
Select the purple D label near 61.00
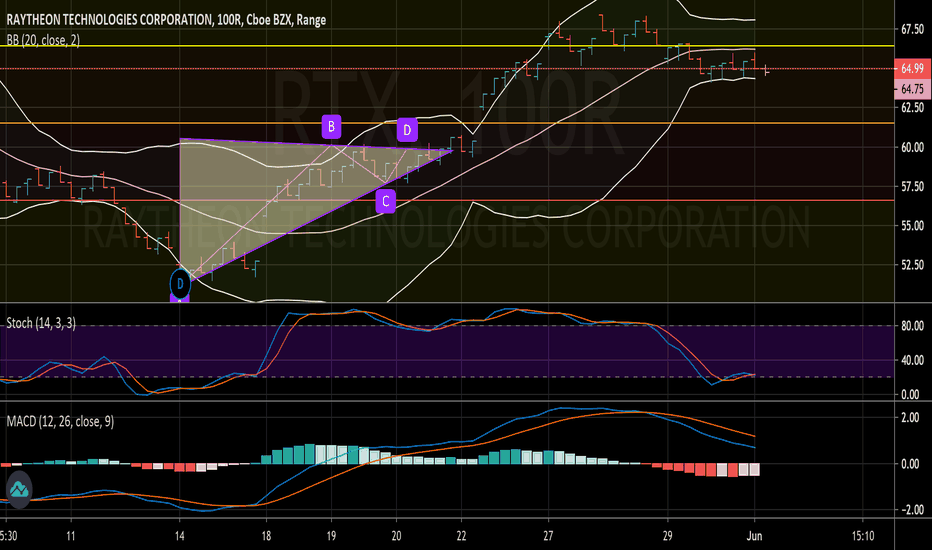[x=407, y=130]
